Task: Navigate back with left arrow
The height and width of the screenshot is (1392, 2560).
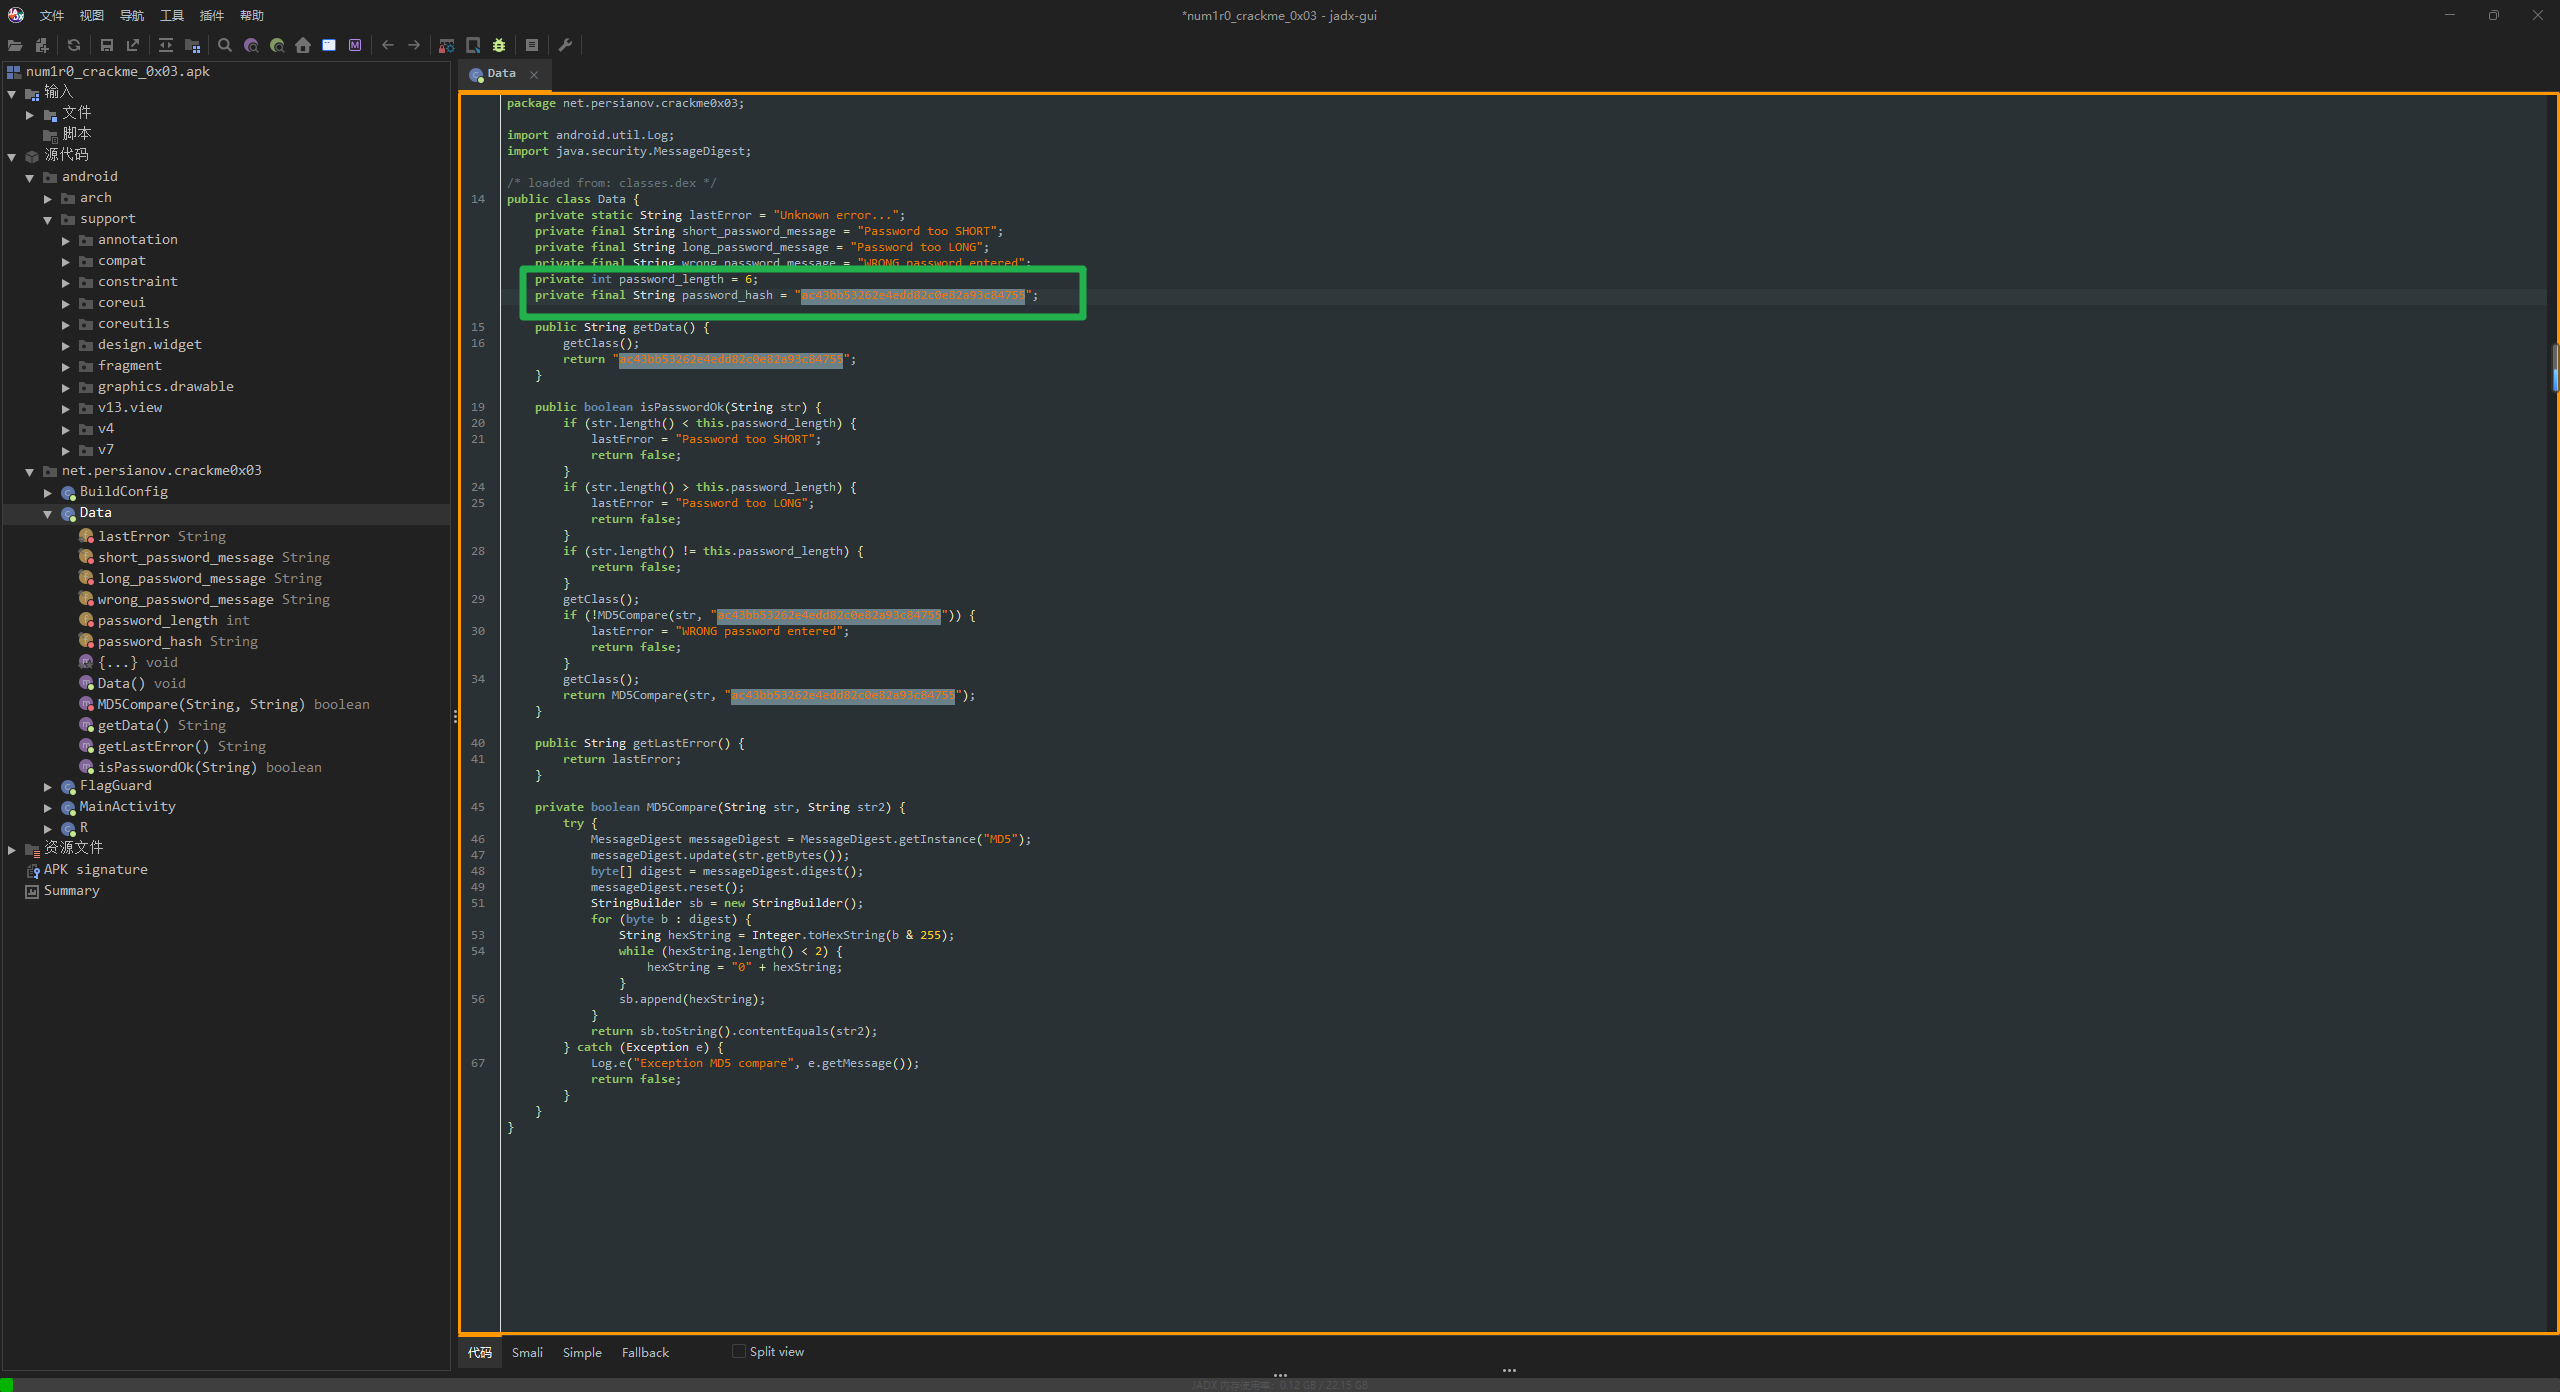Action: click(388, 45)
